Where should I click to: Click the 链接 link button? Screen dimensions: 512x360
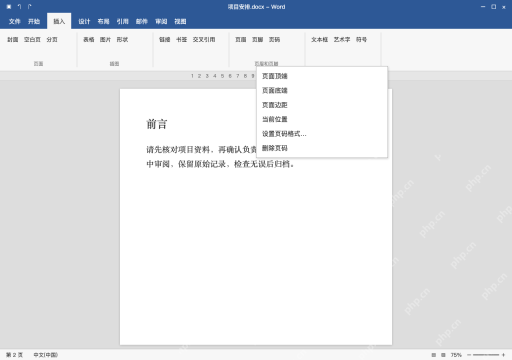(x=165, y=40)
